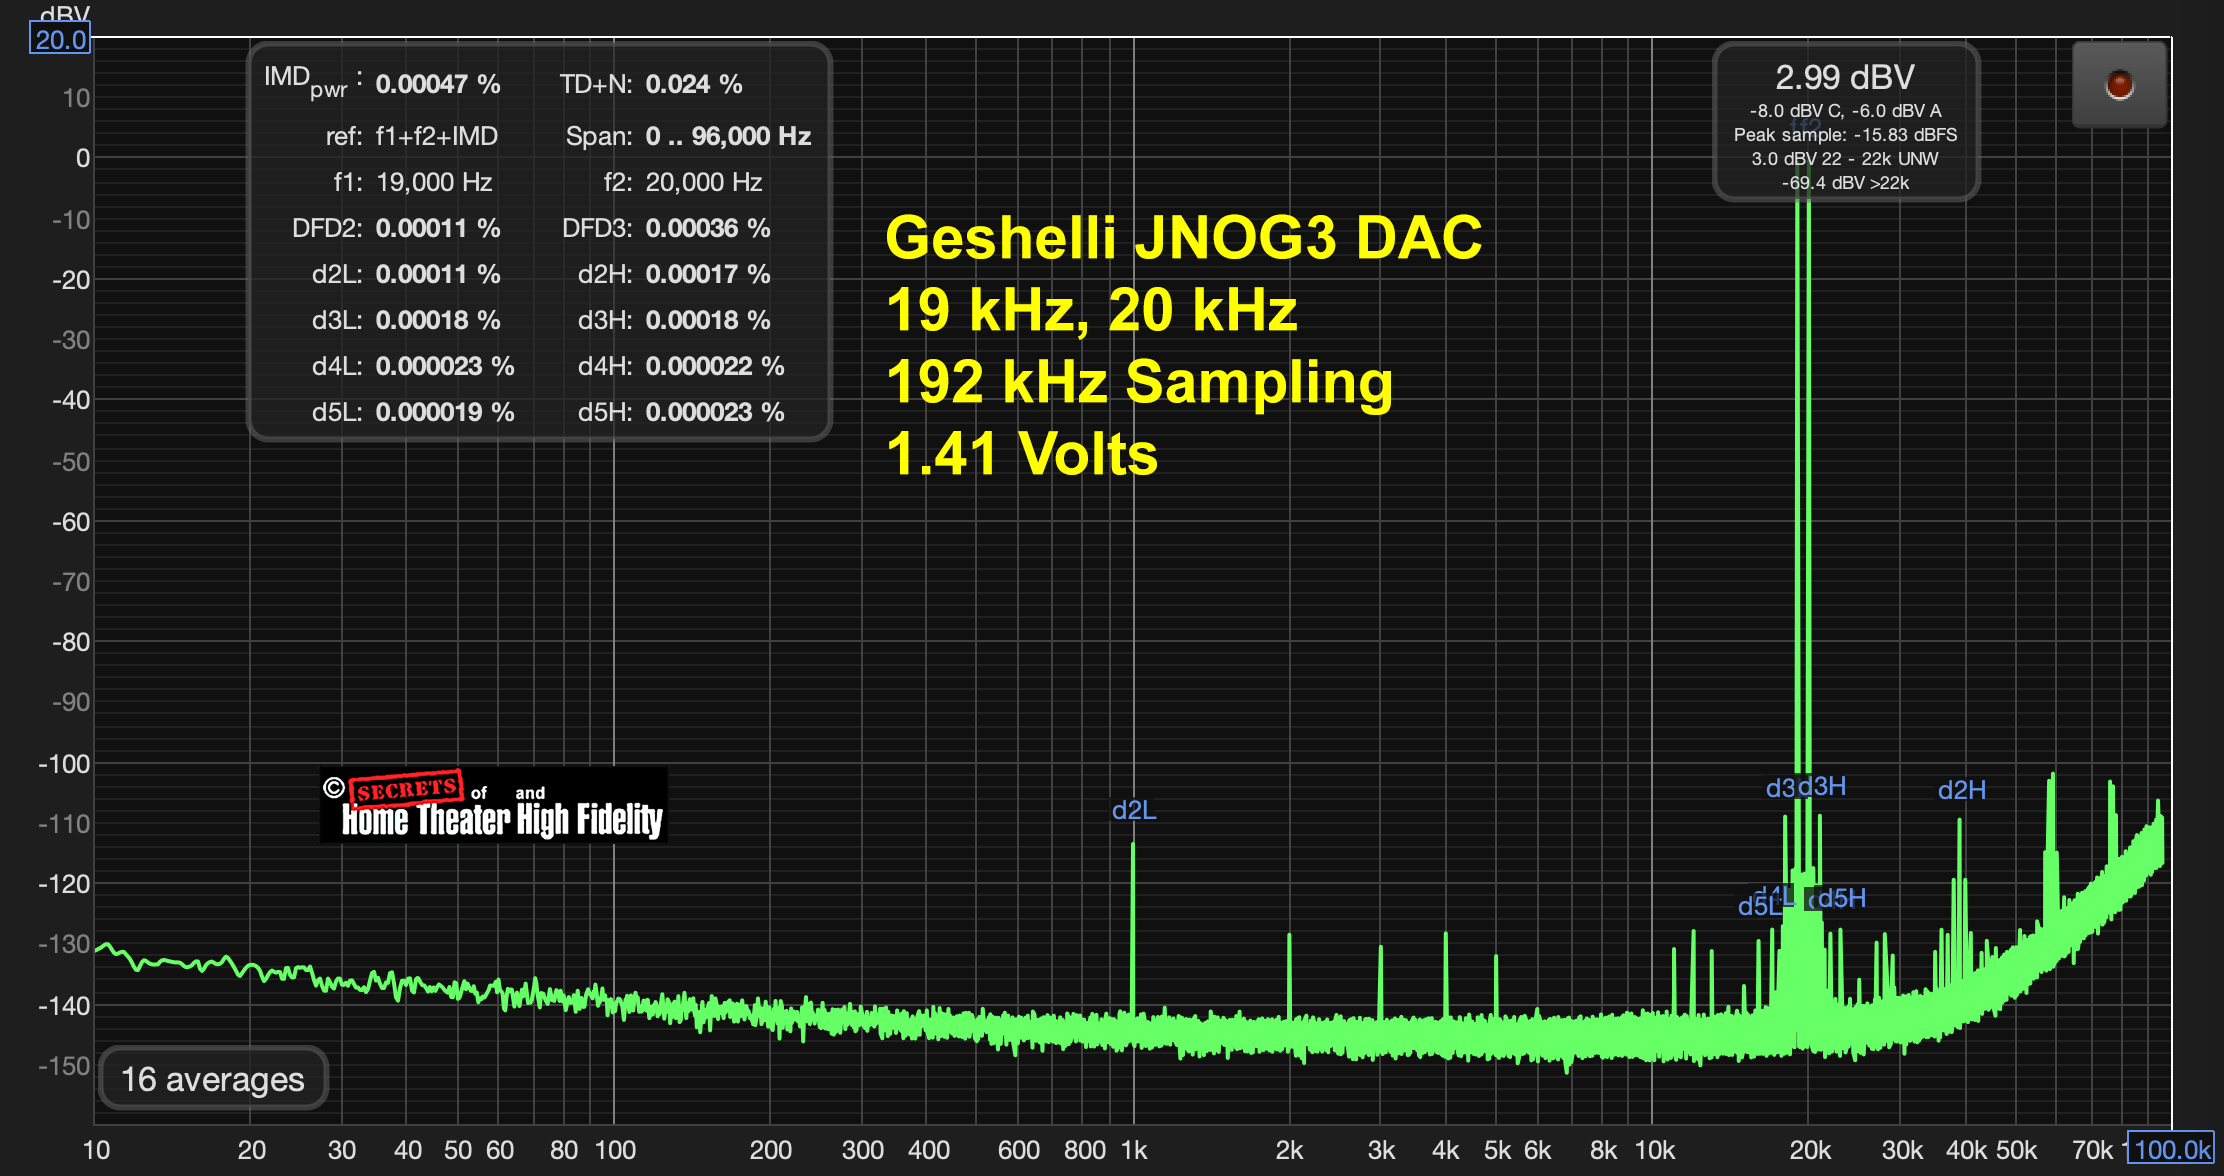Select the d5H distortion marker label

pos(1842,898)
